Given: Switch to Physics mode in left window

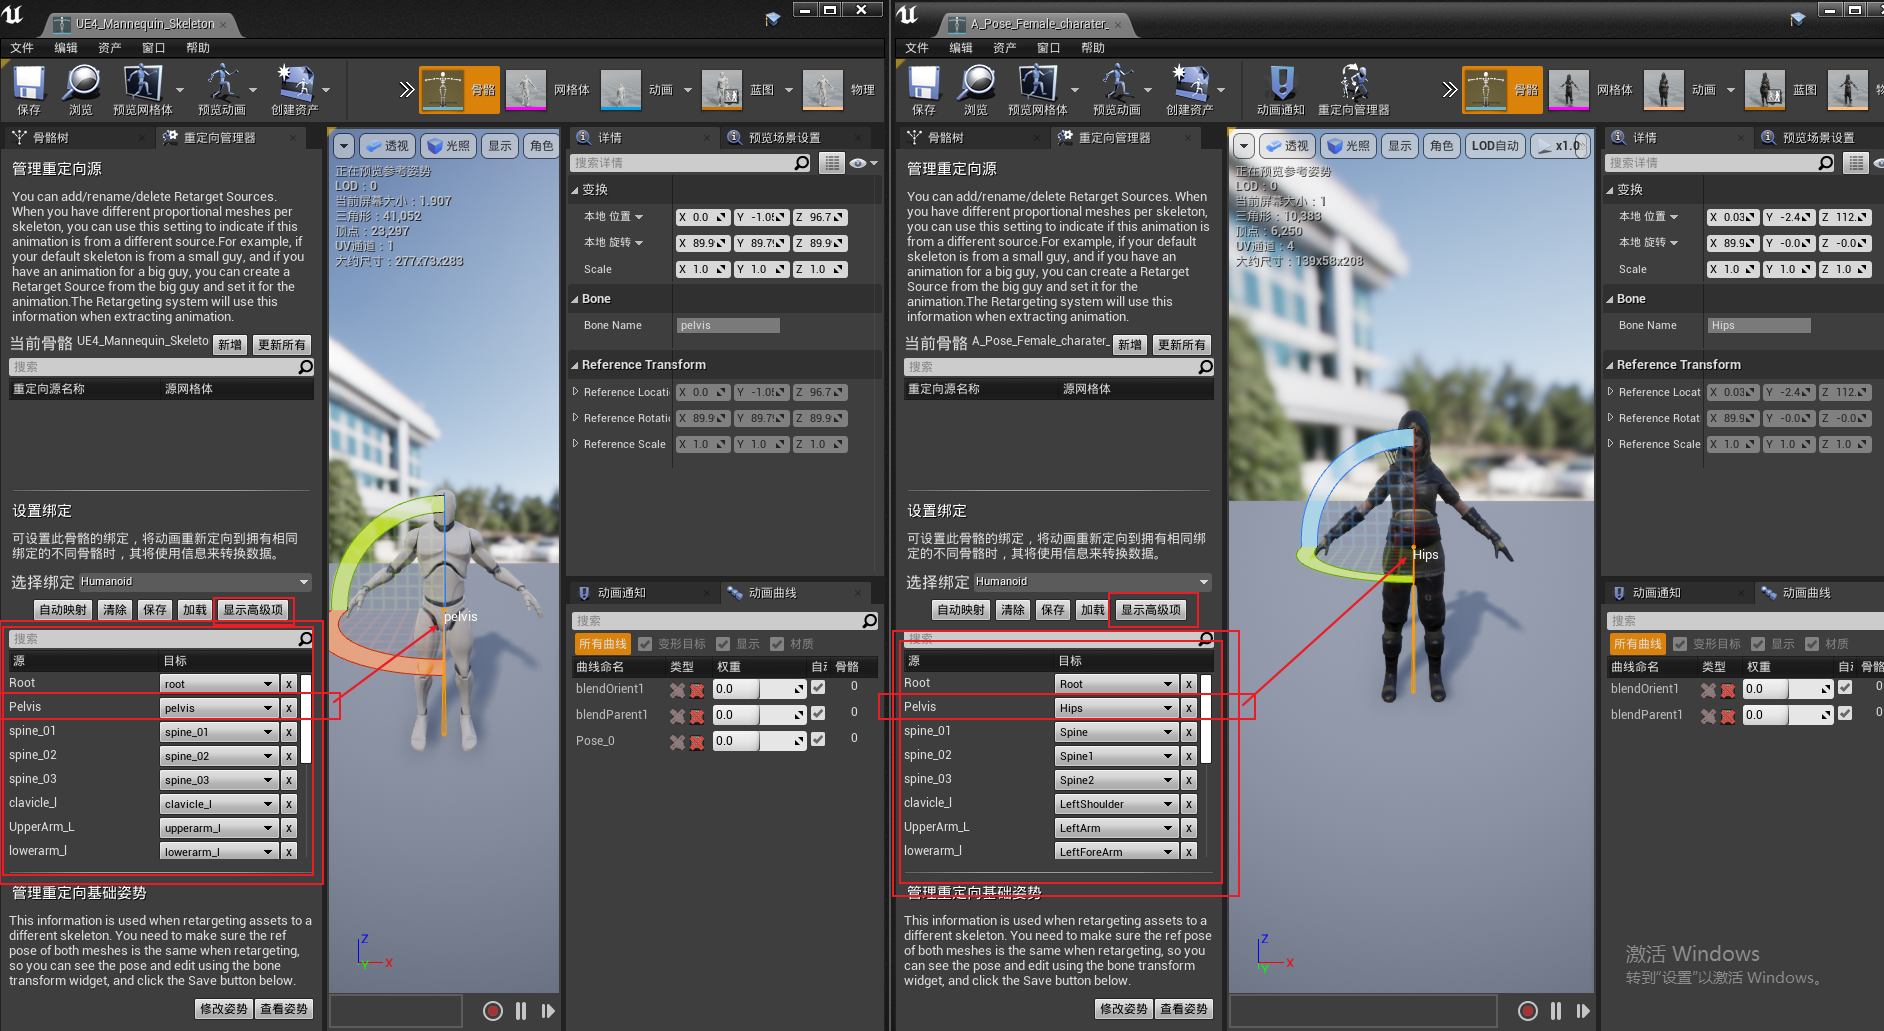Looking at the screenshot, I should coord(823,90).
